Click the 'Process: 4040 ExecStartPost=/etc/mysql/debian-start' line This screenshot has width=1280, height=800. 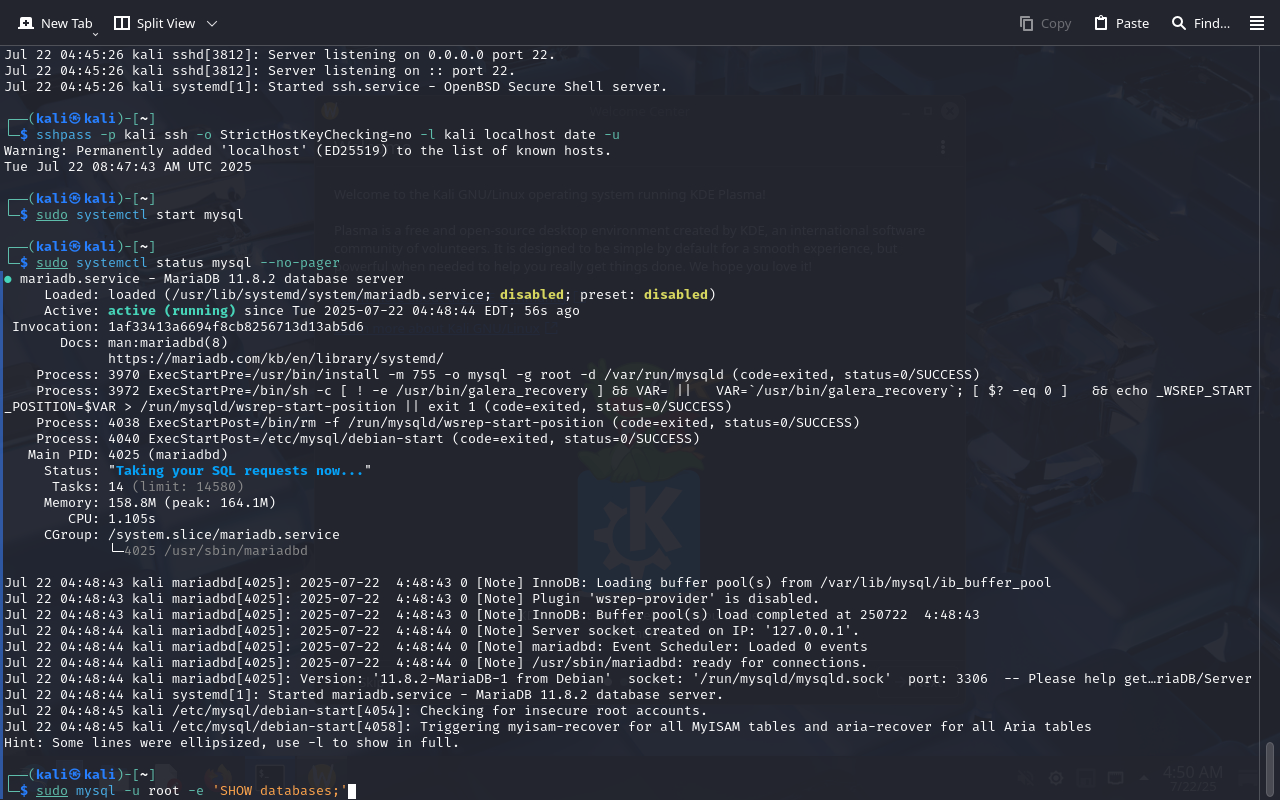point(368,438)
